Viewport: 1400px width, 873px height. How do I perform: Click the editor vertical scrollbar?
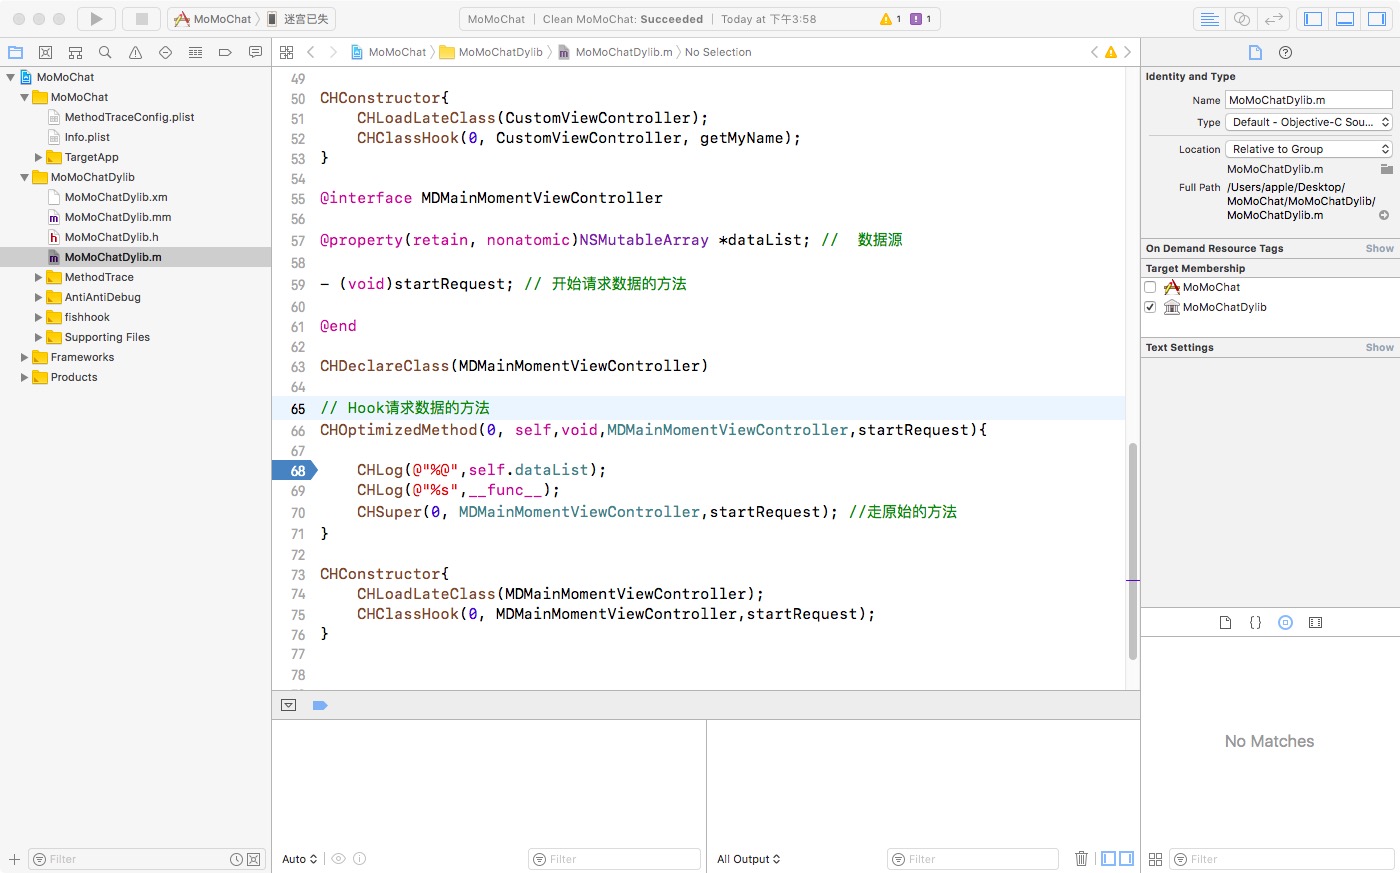pos(1133,550)
